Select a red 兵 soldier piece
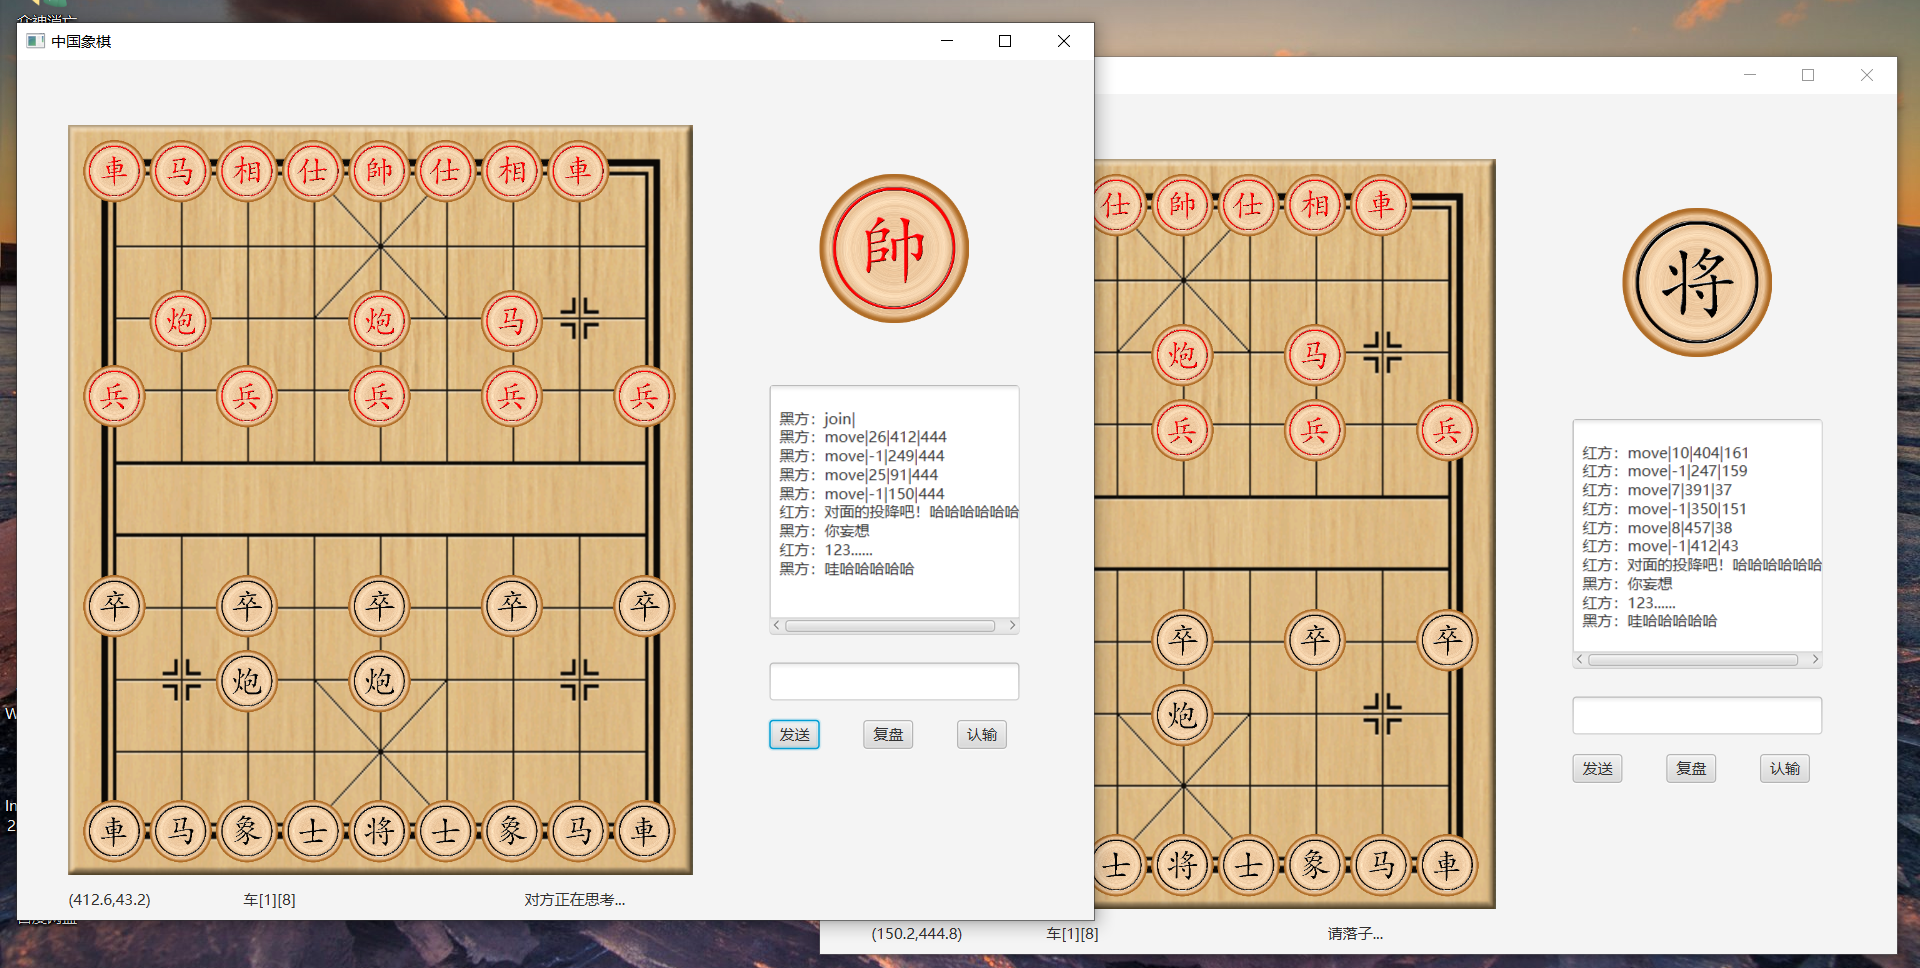Image resolution: width=1920 pixels, height=968 pixels. [379, 397]
